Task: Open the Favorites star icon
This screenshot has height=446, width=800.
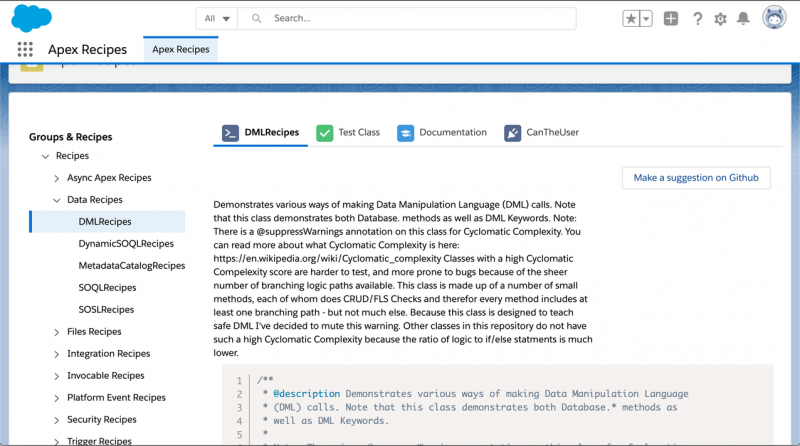Action: point(631,19)
